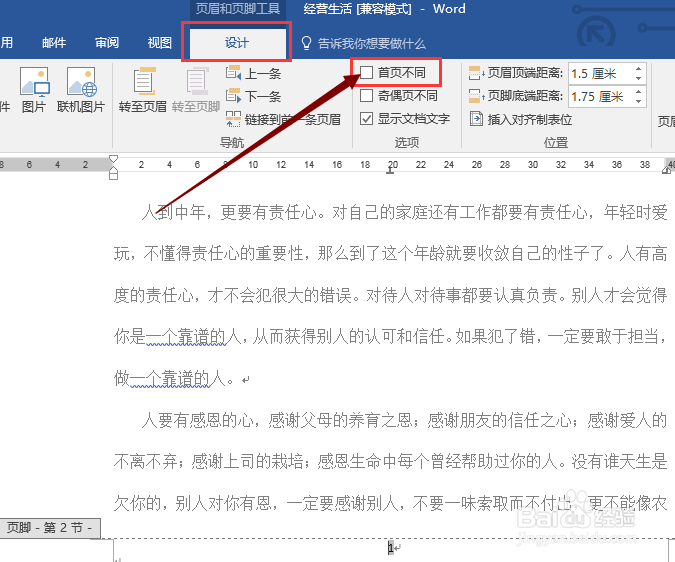Increase 页眉顶端距离 with up spinner arrow
The image size is (675, 562).
[638, 69]
